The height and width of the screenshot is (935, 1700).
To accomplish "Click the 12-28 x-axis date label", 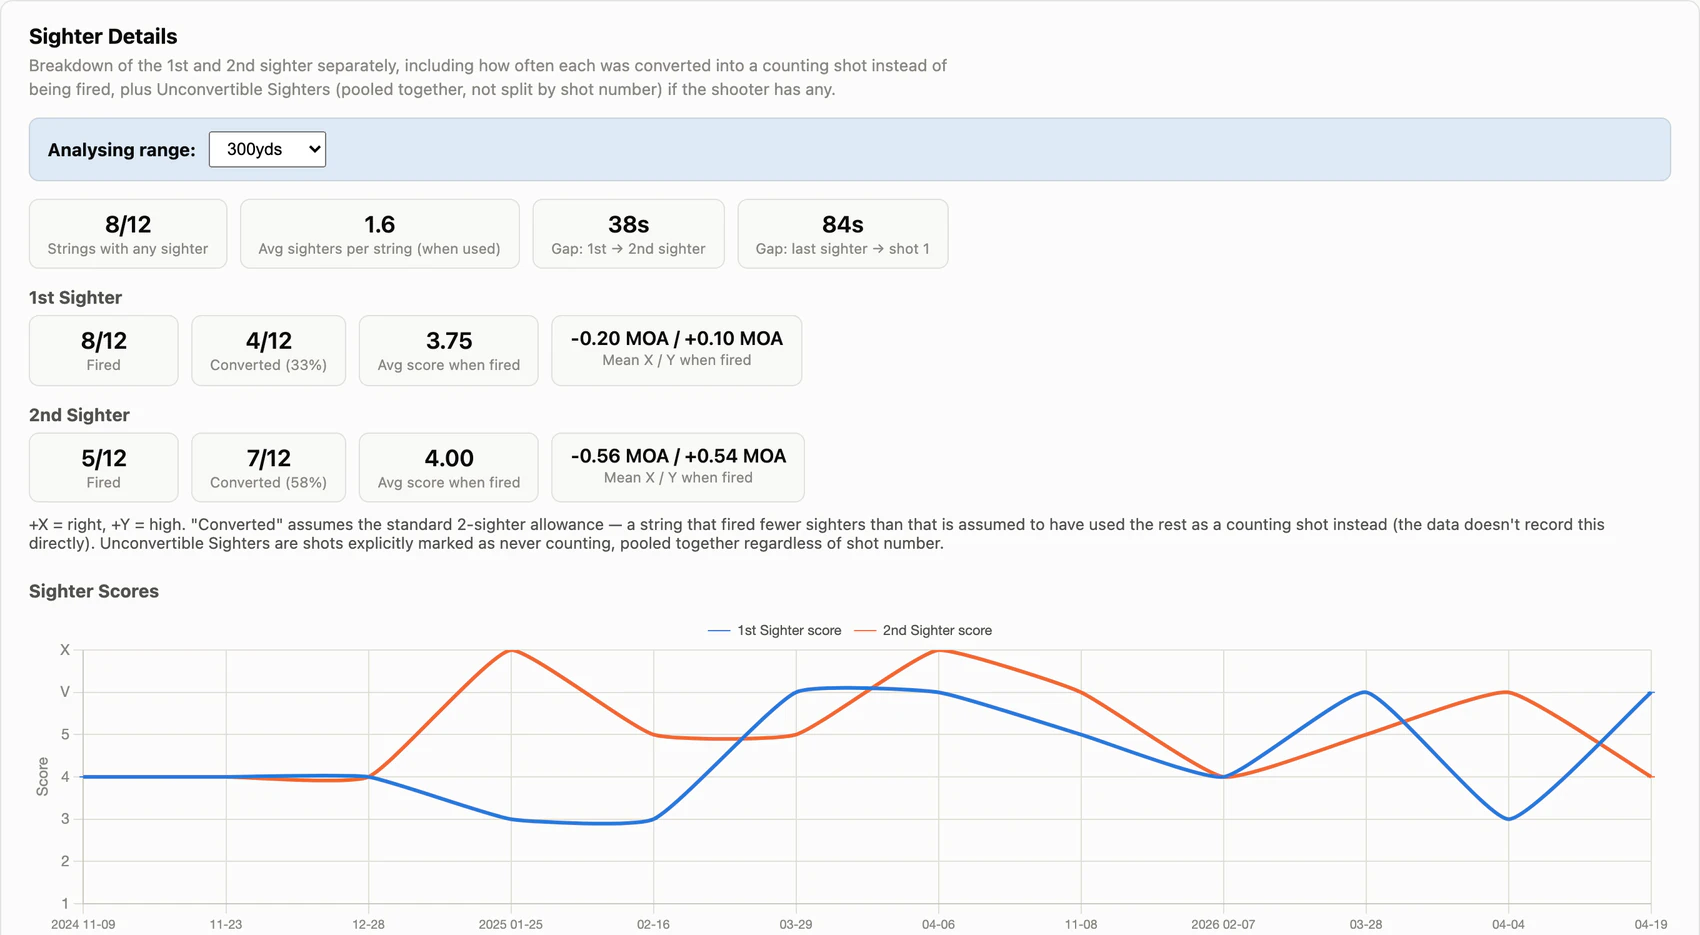I will coord(368,924).
